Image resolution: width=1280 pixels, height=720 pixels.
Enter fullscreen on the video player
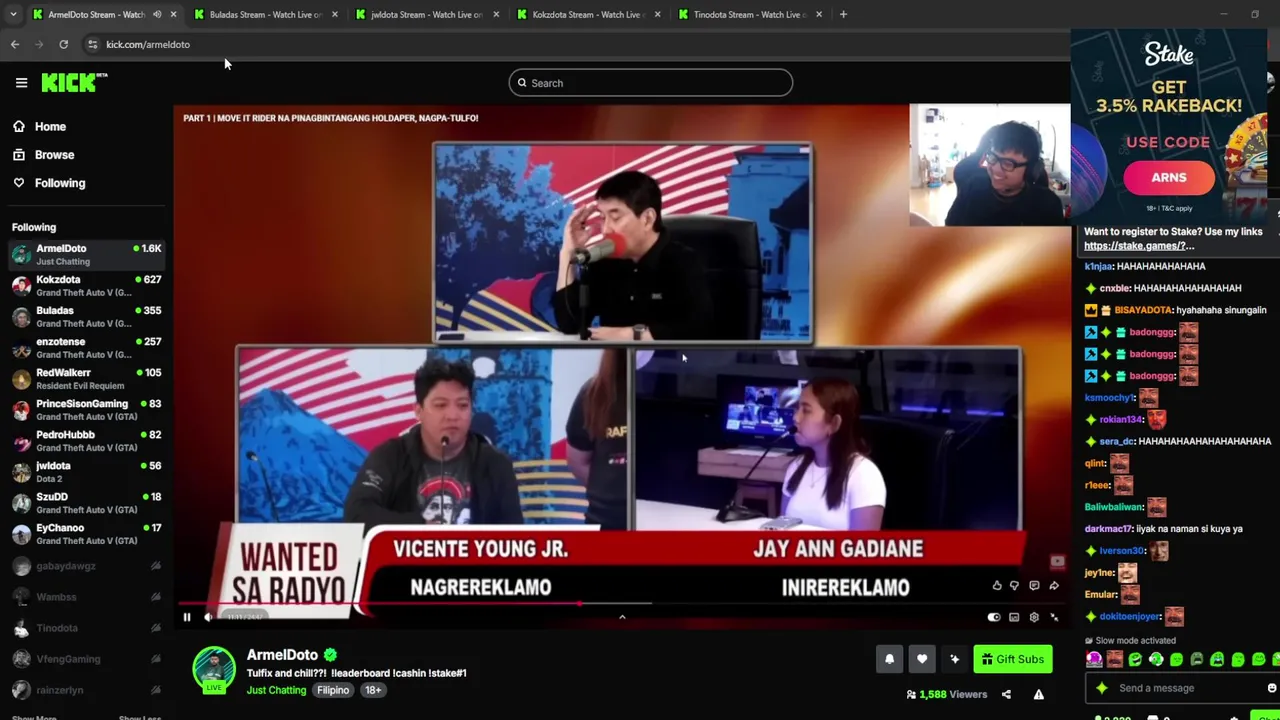tap(1054, 617)
